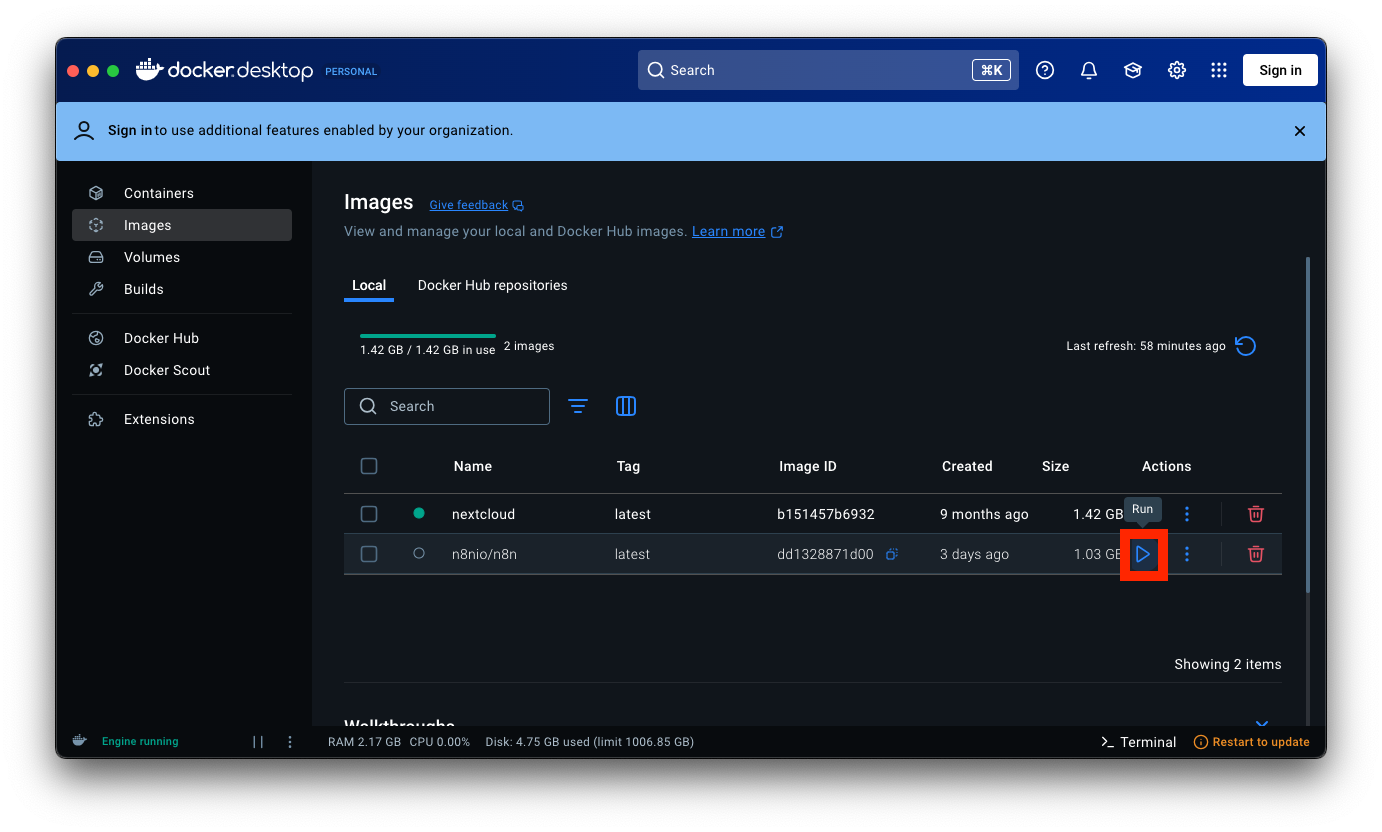The image size is (1382, 832).
Task: Open the column display options icon
Action: point(626,406)
